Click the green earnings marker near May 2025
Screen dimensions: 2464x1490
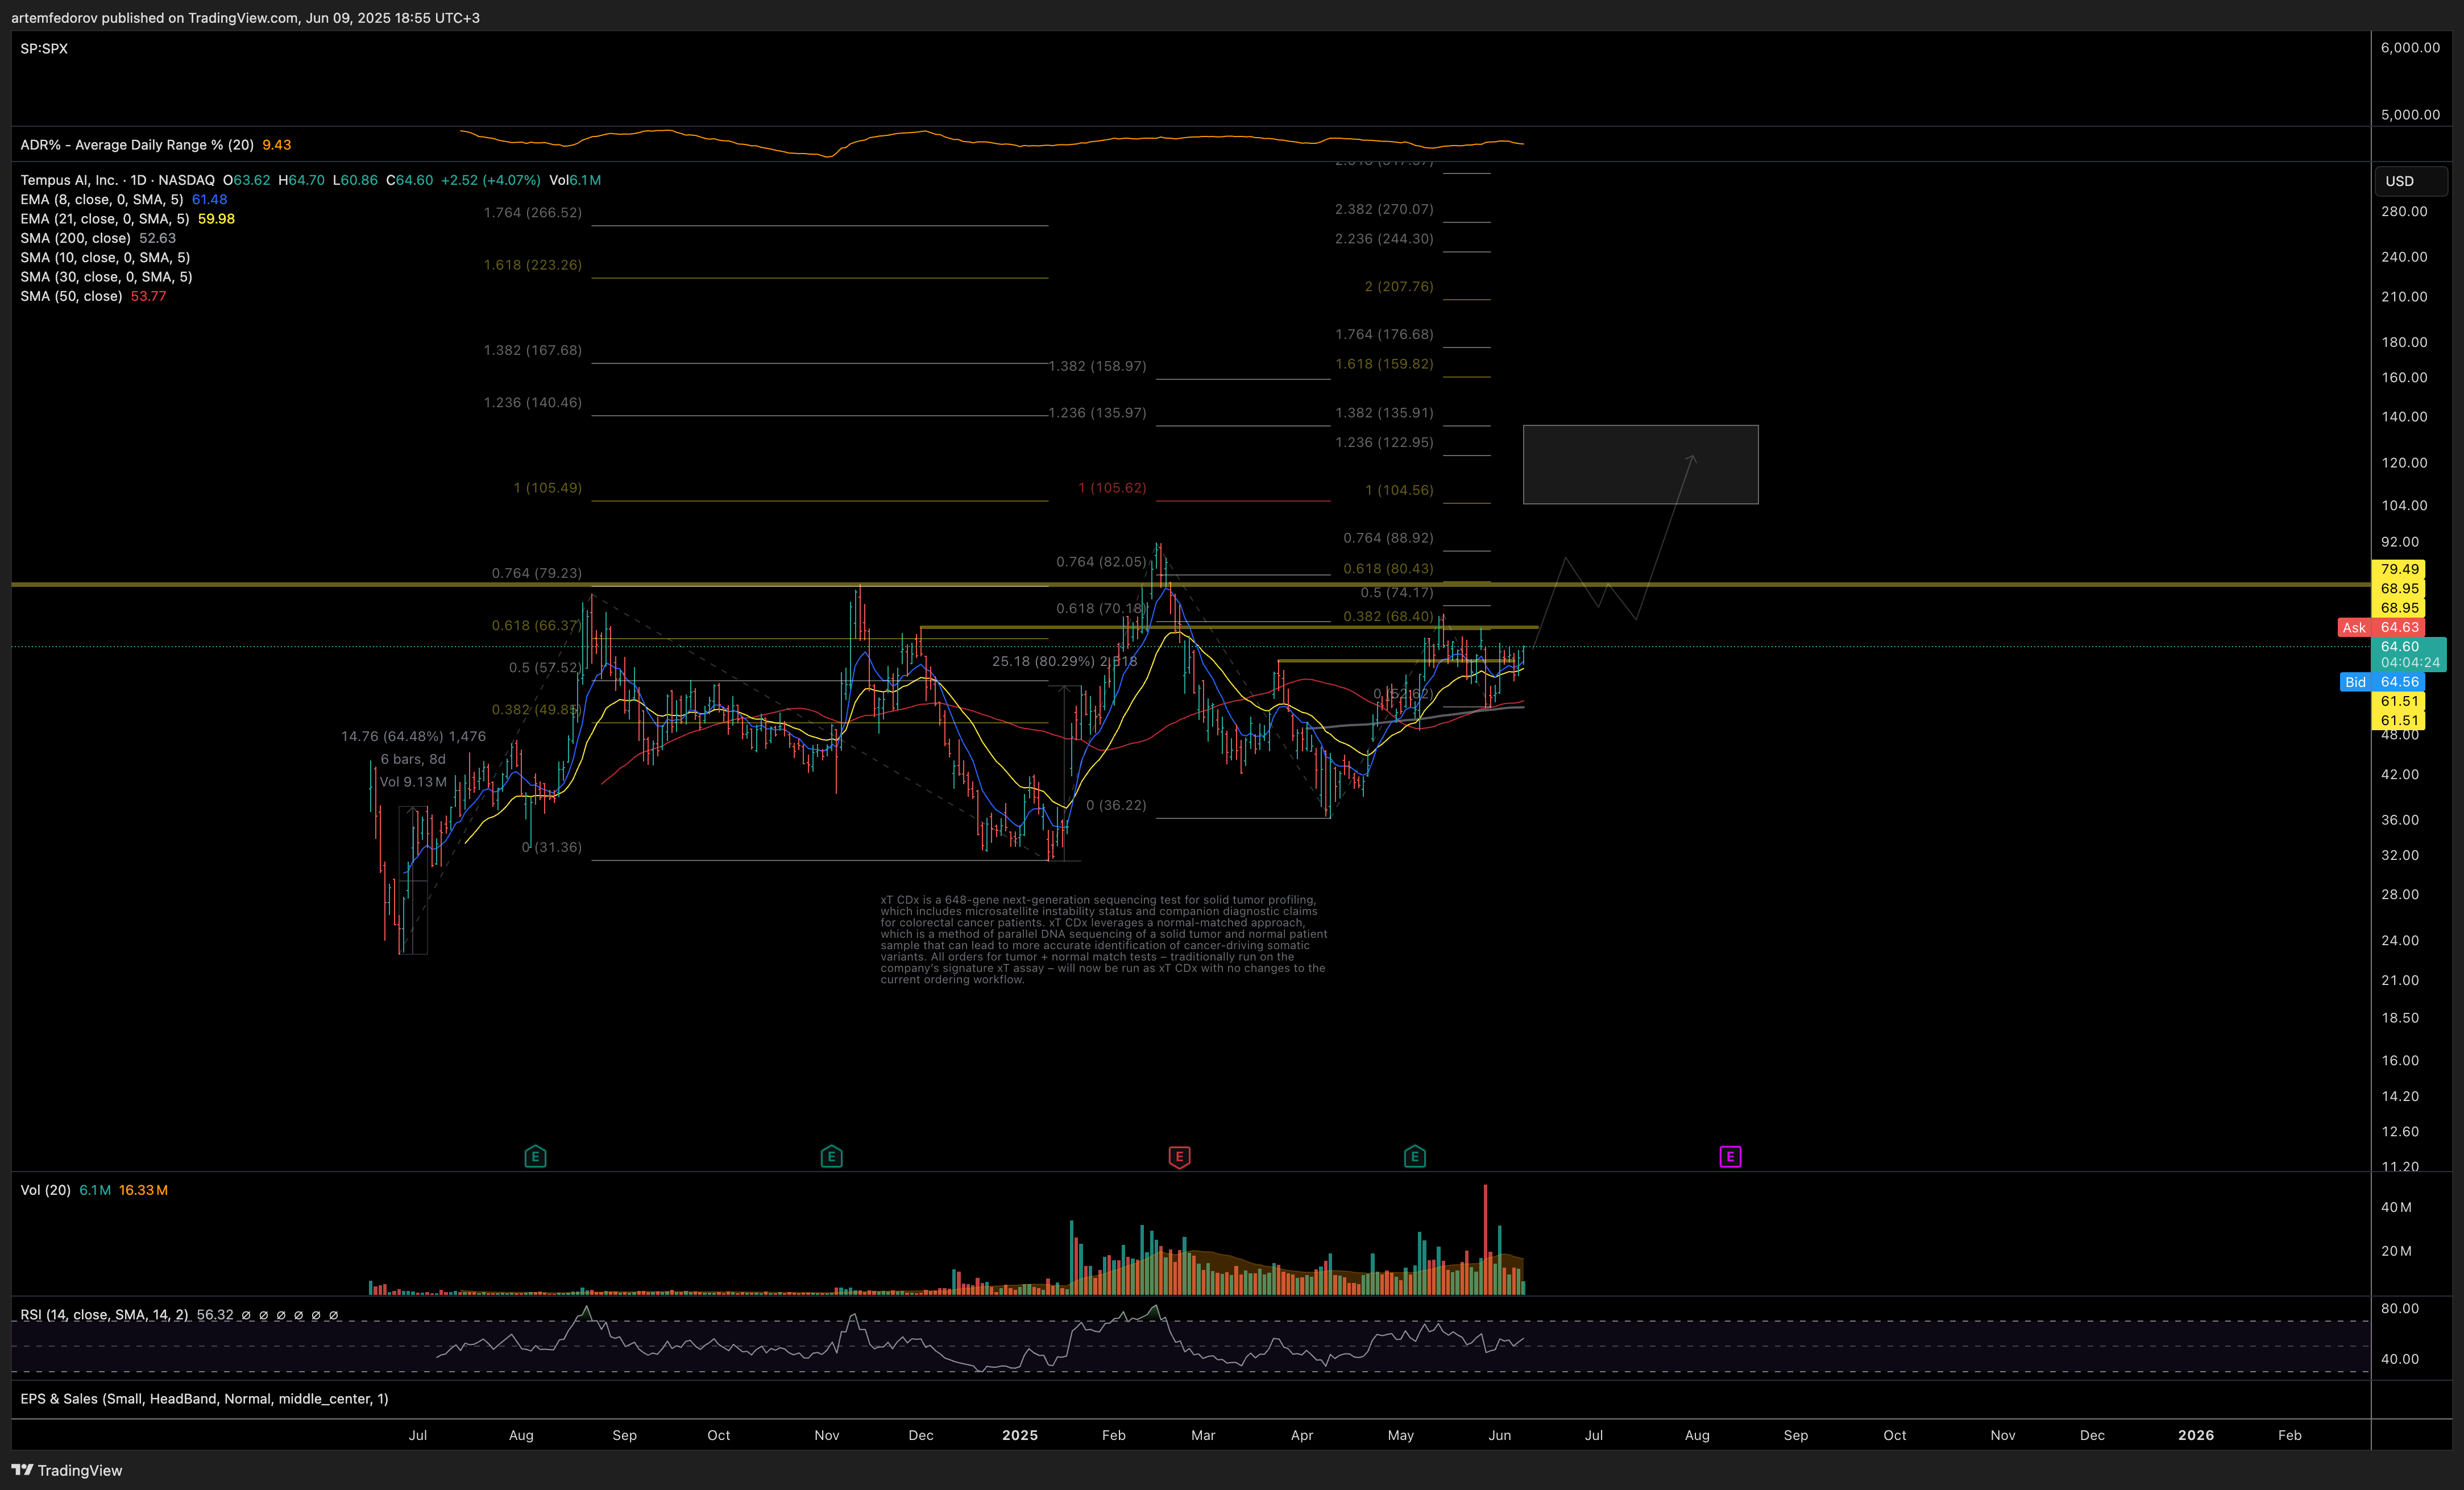pyautogui.click(x=1414, y=1157)
